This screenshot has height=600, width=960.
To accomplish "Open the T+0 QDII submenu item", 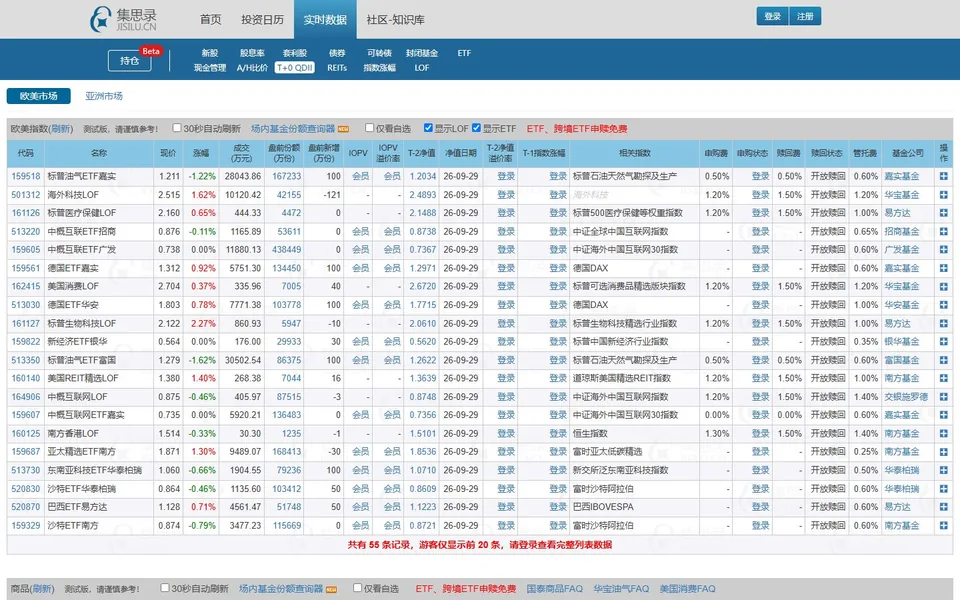I will (x=294, y=68).
